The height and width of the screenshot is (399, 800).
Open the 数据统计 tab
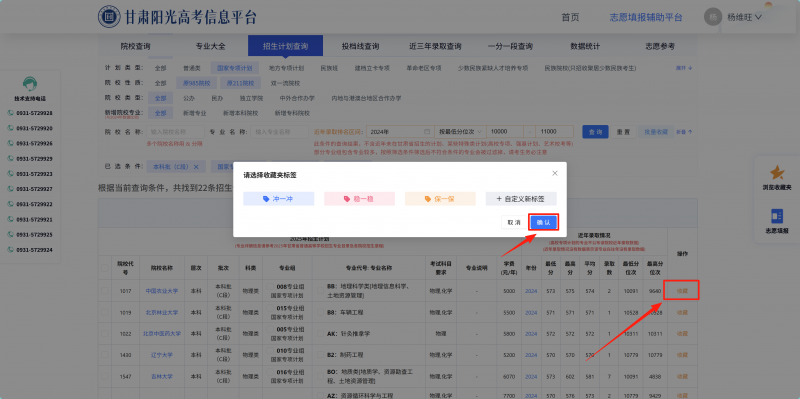coord(585,46)
